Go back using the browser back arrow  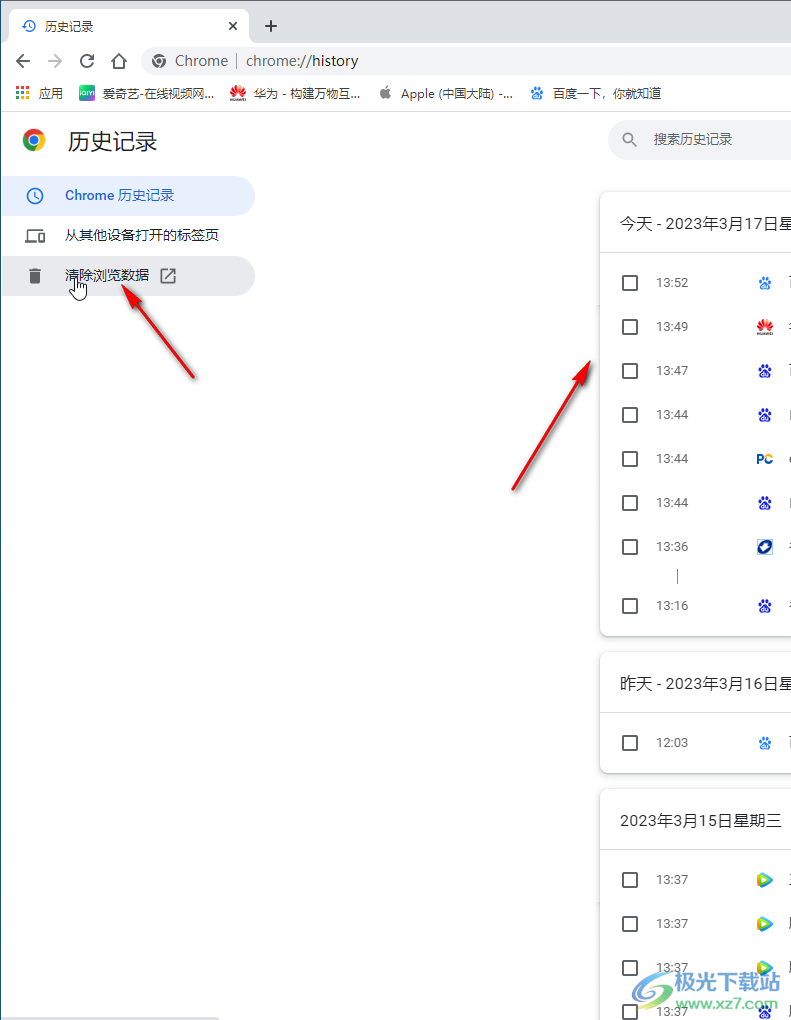click(23, 61)
